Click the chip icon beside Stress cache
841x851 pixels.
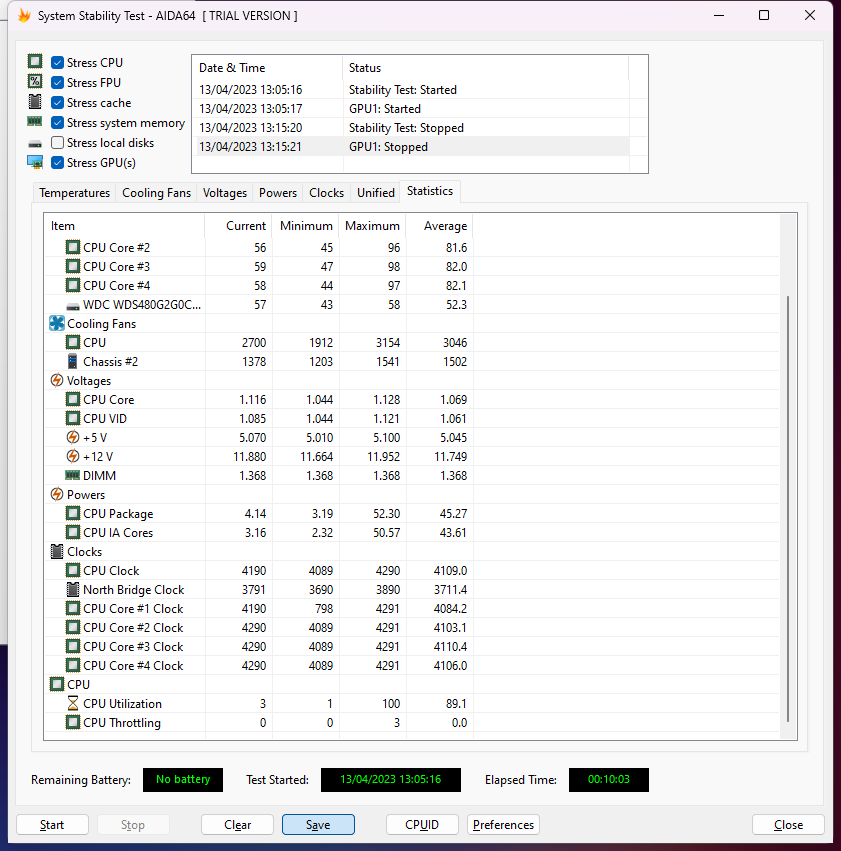(x=35, y=101)
